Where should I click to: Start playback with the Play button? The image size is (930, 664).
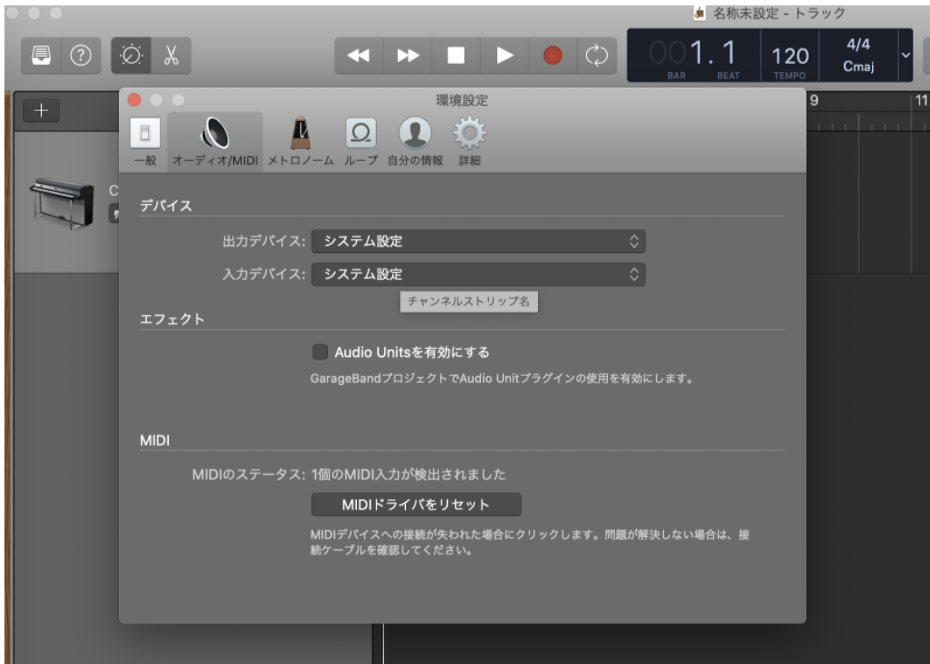(505, 56)
